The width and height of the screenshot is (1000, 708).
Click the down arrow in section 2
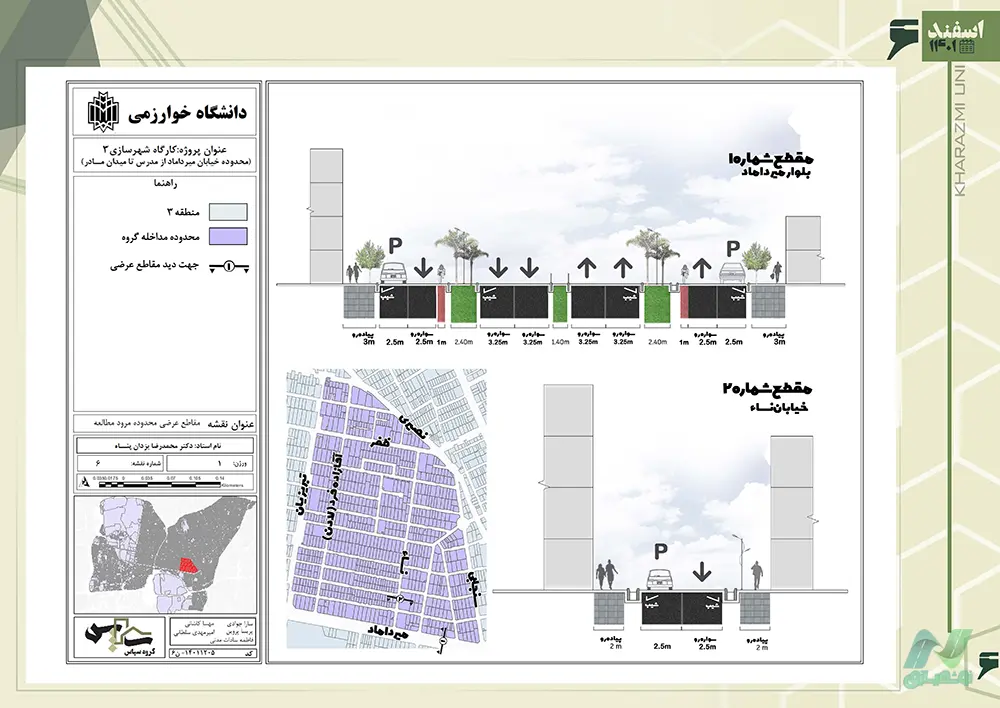click(702, 571)
